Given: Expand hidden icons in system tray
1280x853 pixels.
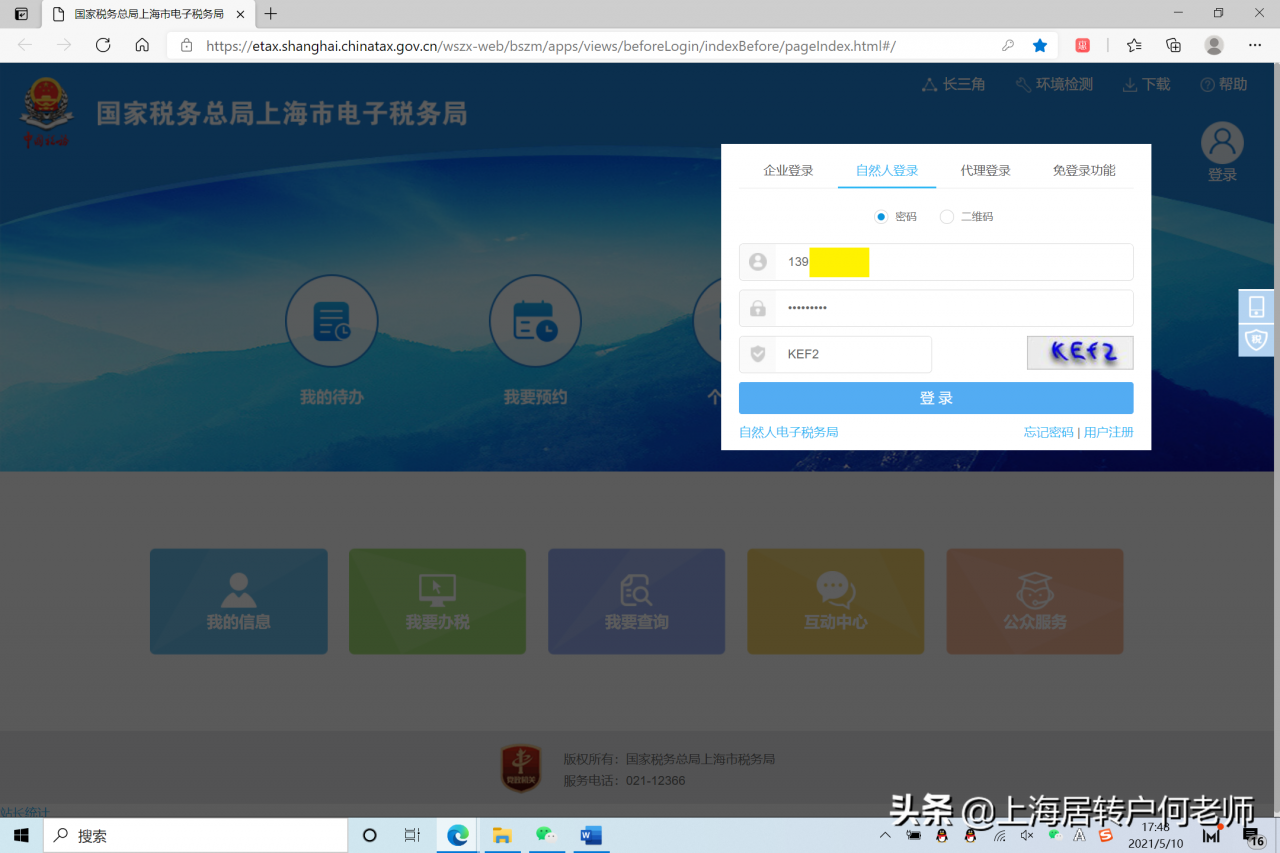Looking at the screenshot, I should point(885,834).
